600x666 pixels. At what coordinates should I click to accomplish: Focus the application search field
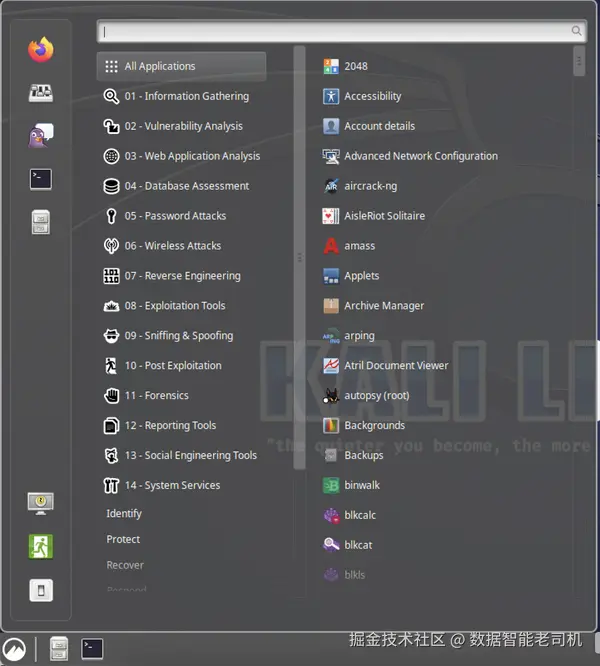point(342,31)
